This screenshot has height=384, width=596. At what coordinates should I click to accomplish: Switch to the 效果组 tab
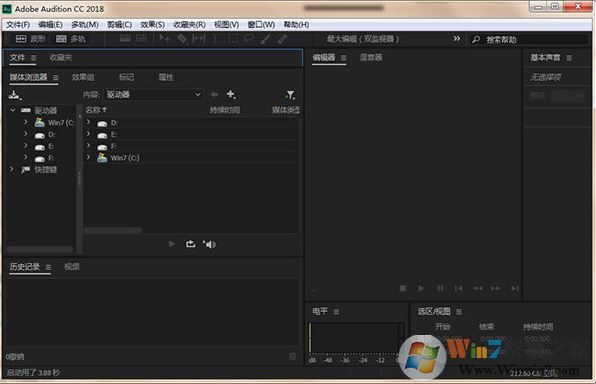(x=83, y=77)
